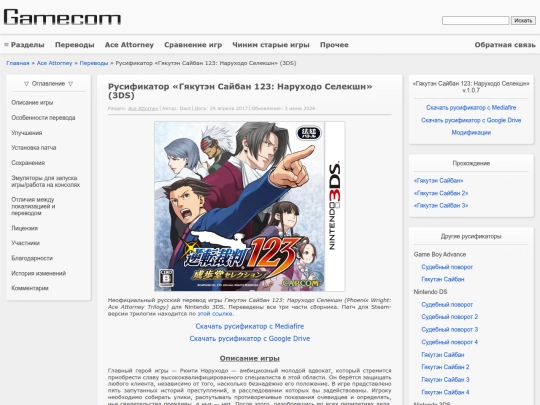Jump to Лицензия section
Image resolution: width=540 pixels, height=405 pixels.
pos(24,228)
